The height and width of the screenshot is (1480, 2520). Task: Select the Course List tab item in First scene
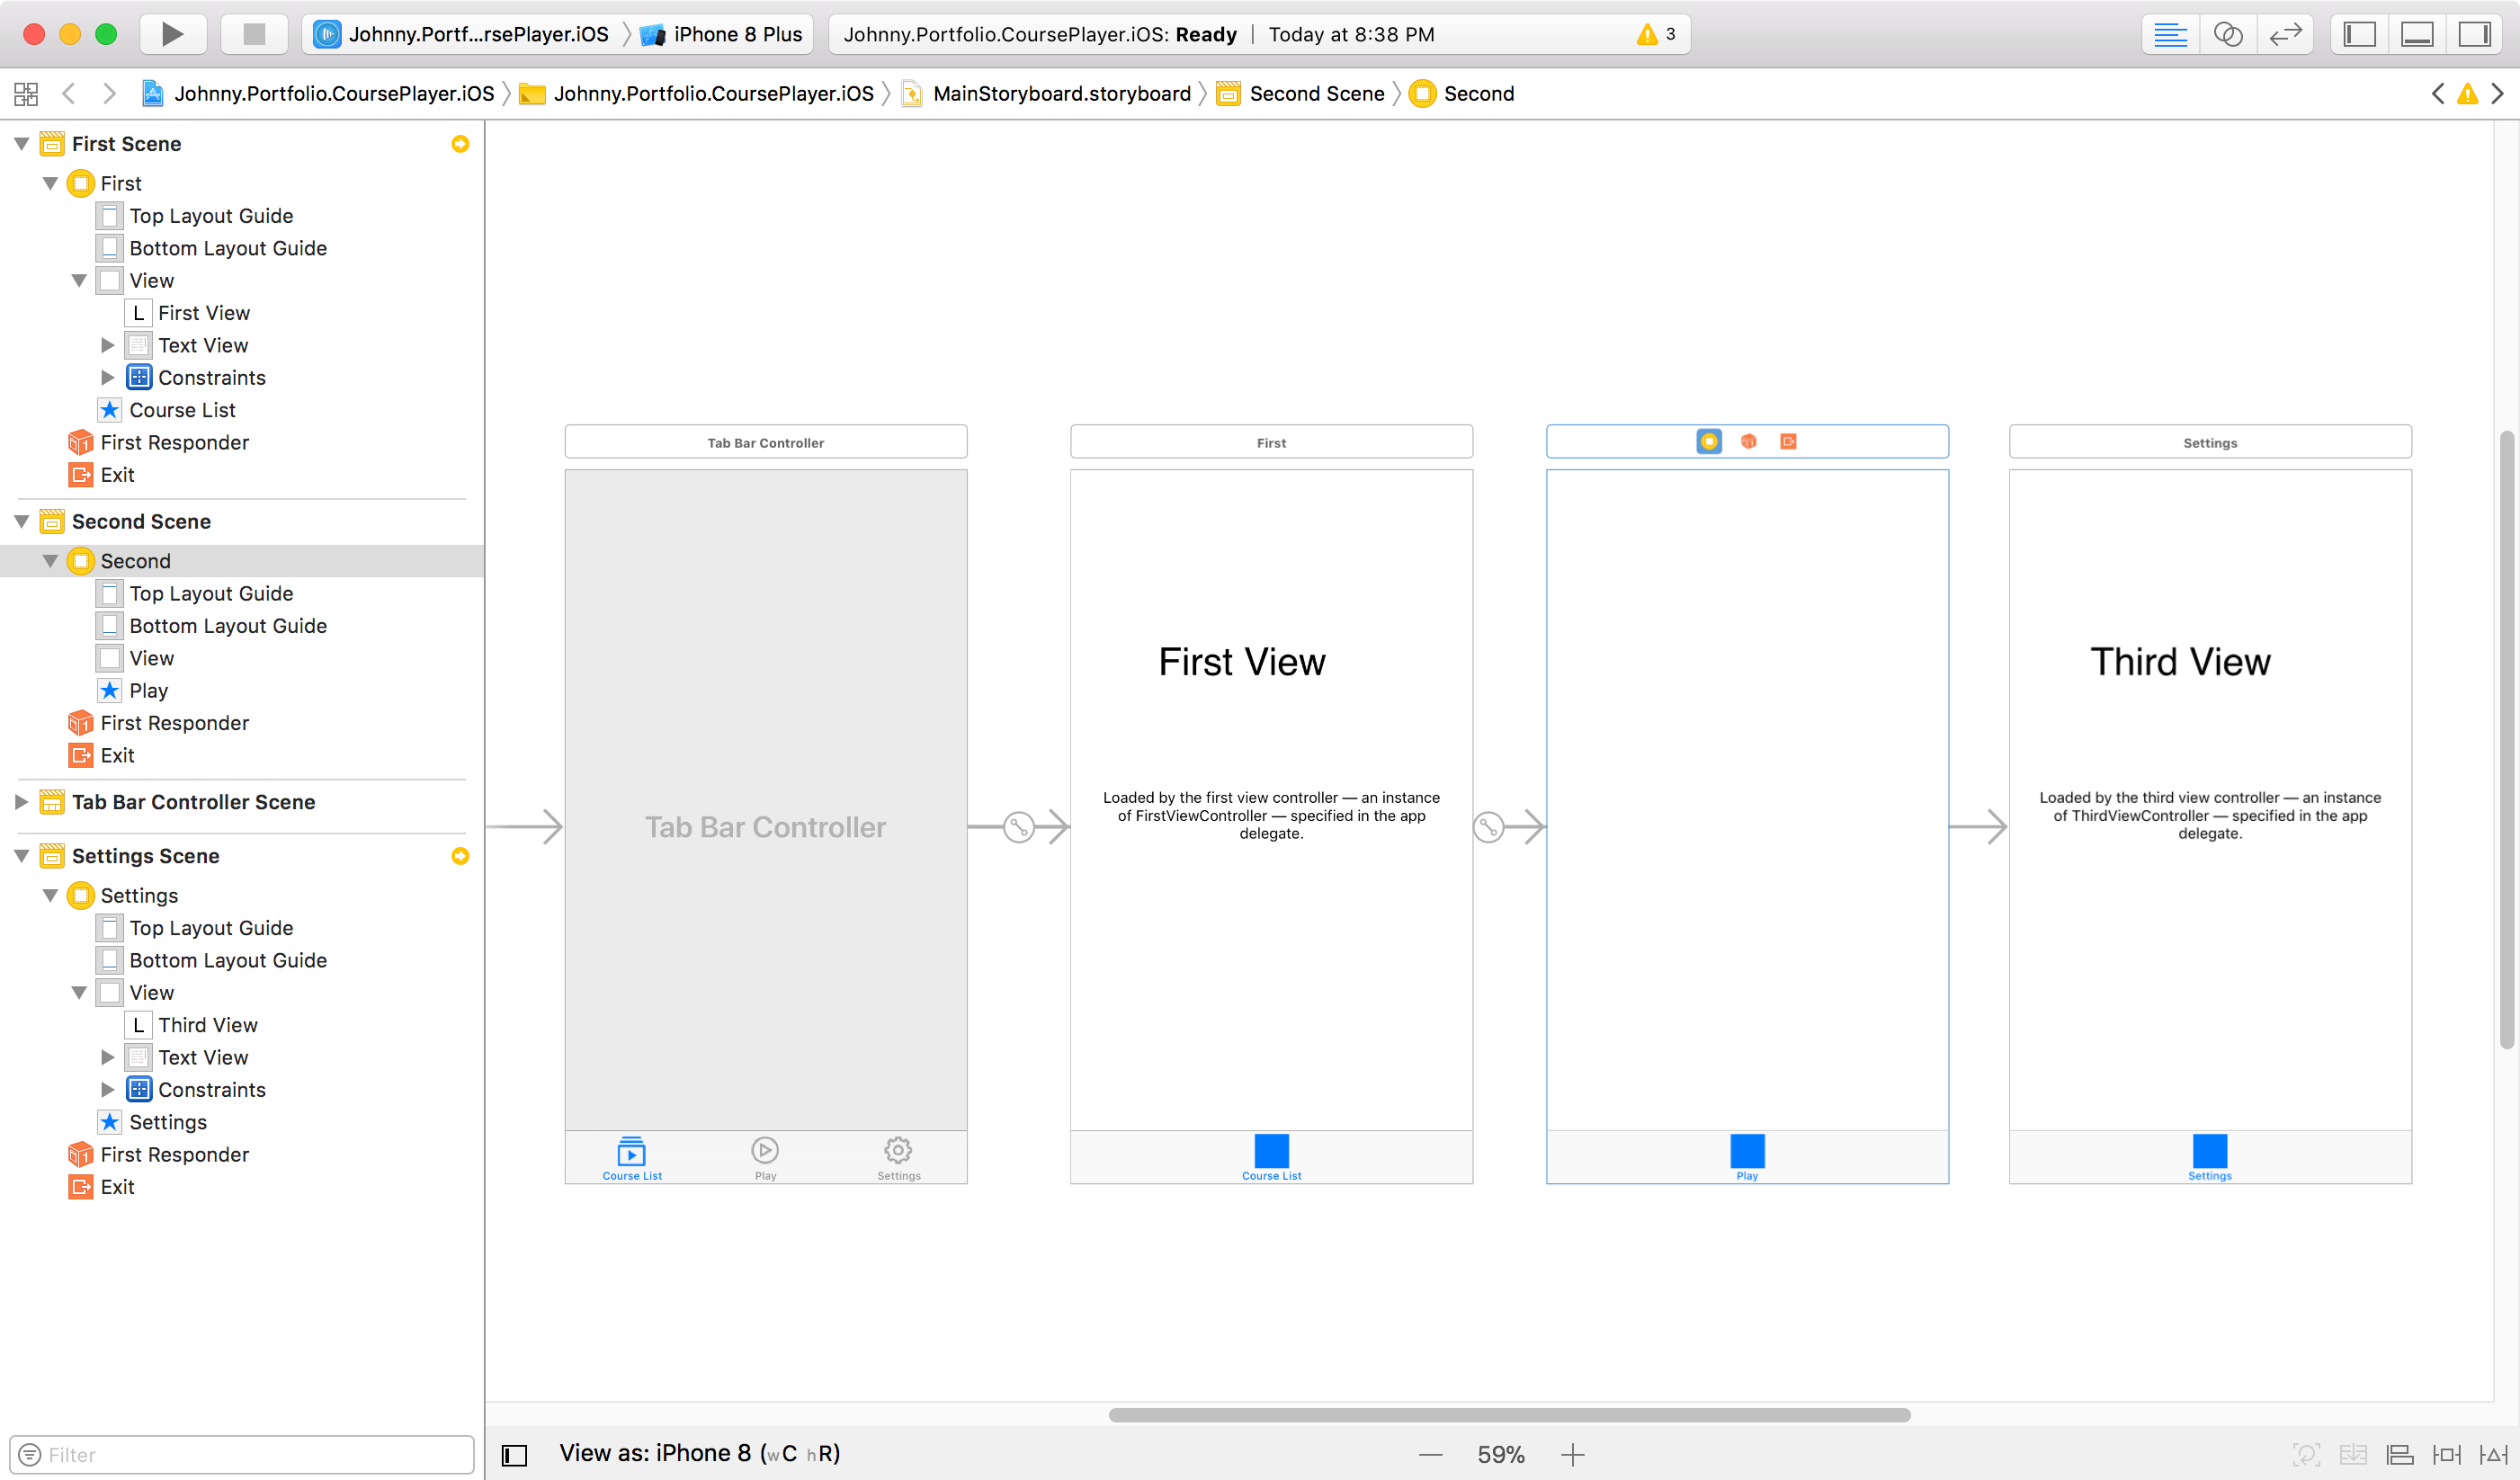click(x=1271, y=1158)
